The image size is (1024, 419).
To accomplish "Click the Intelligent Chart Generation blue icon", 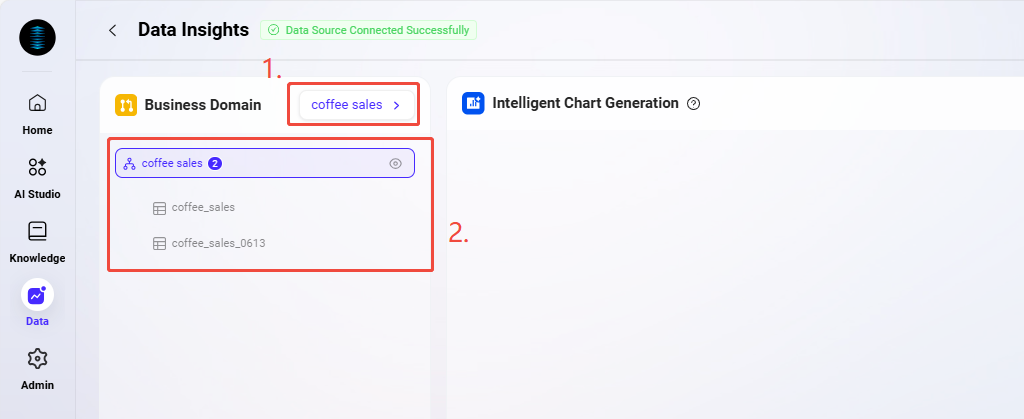I will [x=473, y=103].
